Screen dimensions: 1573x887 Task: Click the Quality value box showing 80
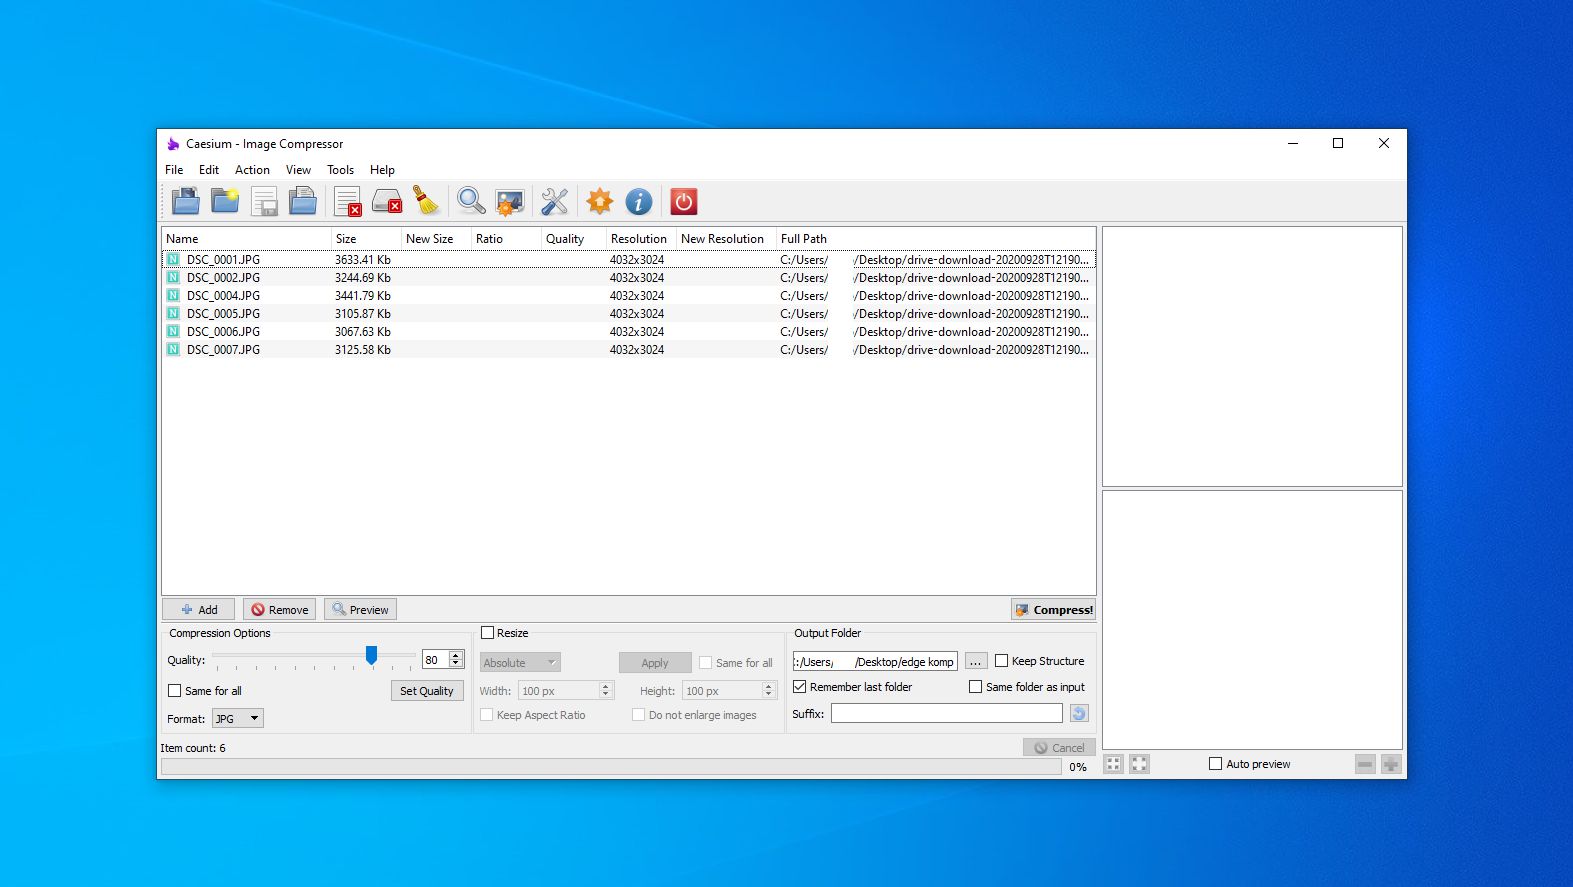tap(436, 660)
